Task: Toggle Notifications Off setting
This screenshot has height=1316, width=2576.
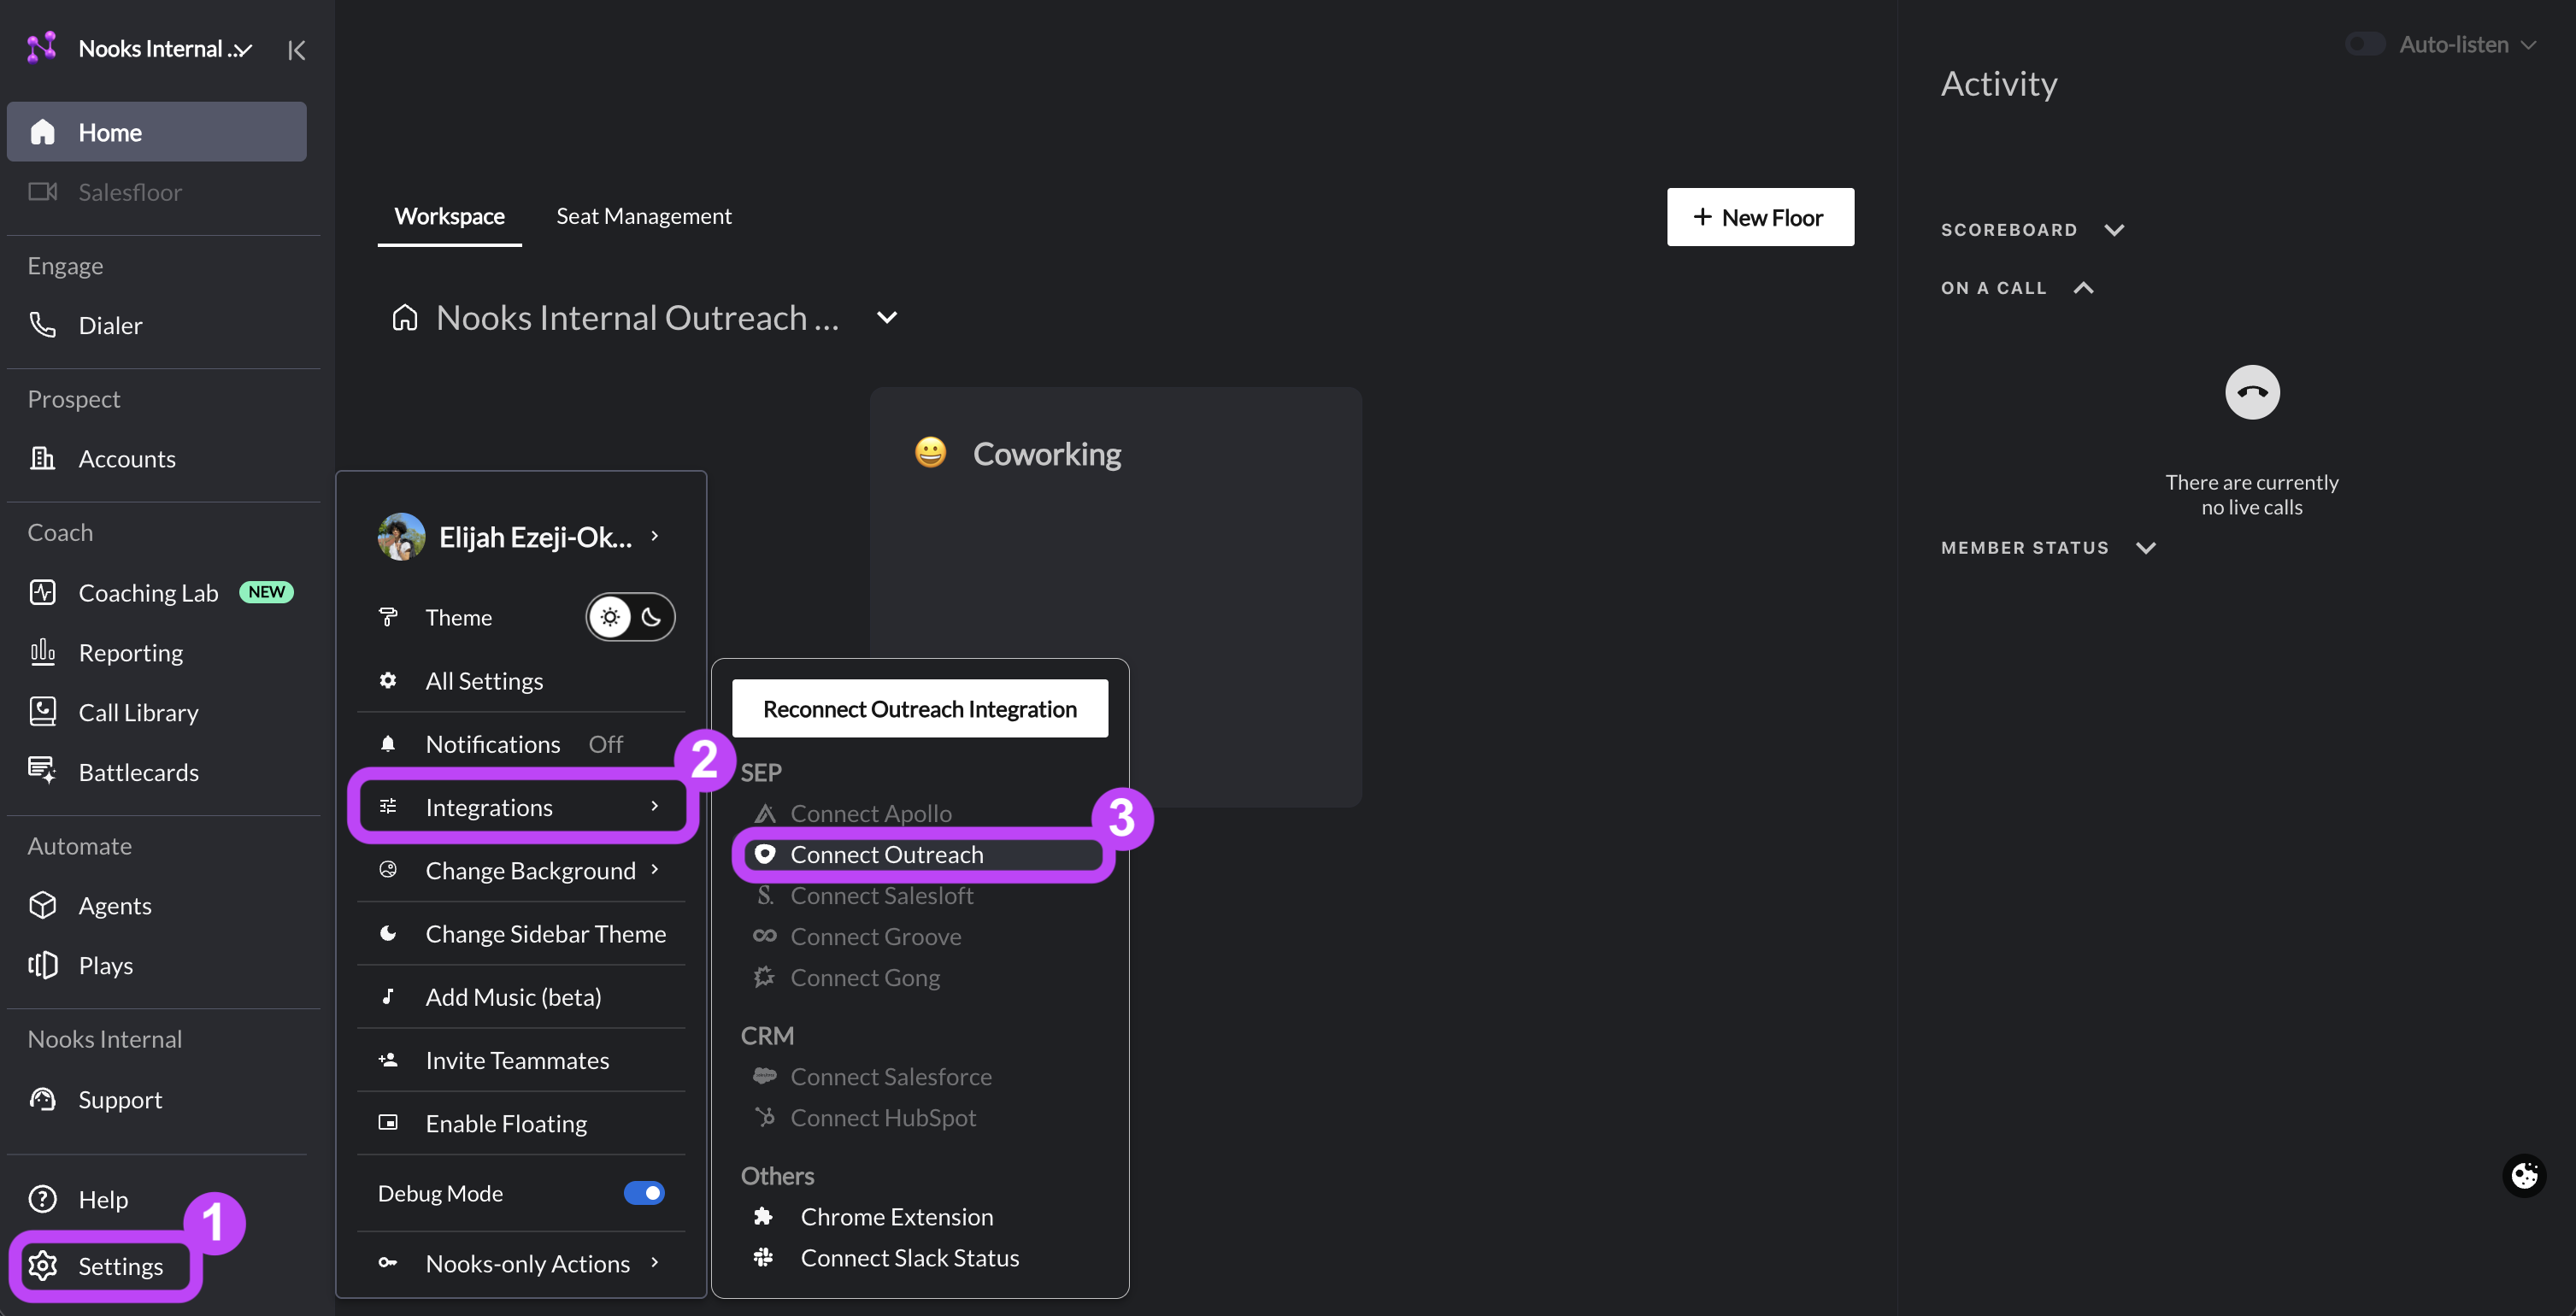Action: [x=605, y=744]
